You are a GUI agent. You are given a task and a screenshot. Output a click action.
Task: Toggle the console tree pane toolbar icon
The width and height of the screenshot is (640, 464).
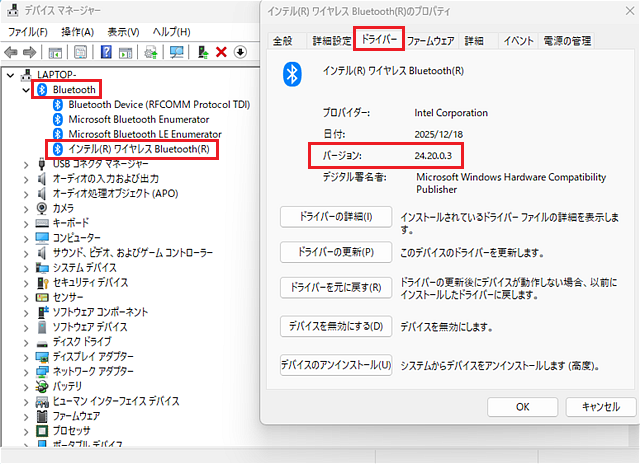point(55,52)
